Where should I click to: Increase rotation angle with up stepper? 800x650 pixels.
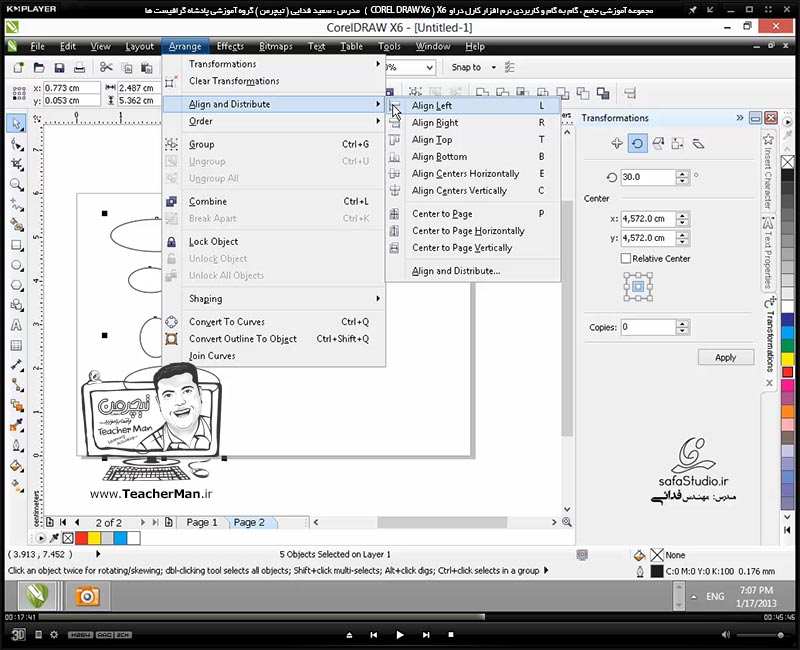click(683, 174)
